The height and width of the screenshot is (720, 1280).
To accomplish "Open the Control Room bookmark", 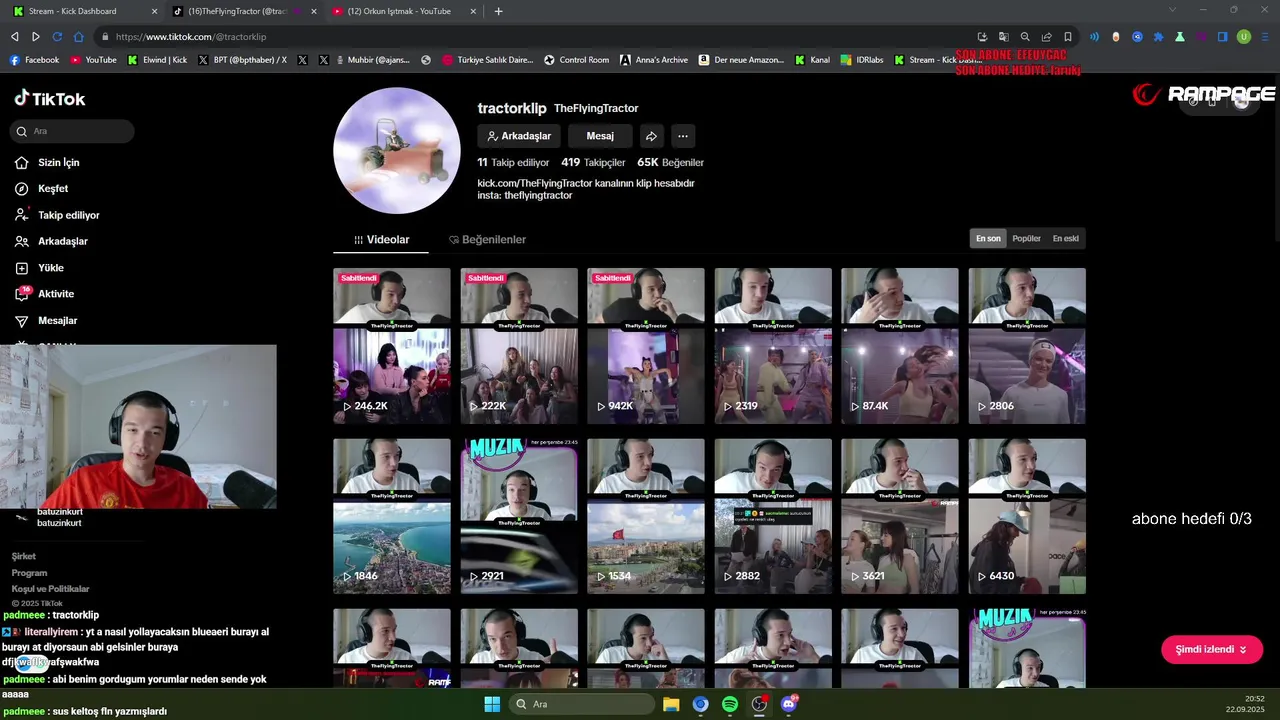I will pos(576,60).
